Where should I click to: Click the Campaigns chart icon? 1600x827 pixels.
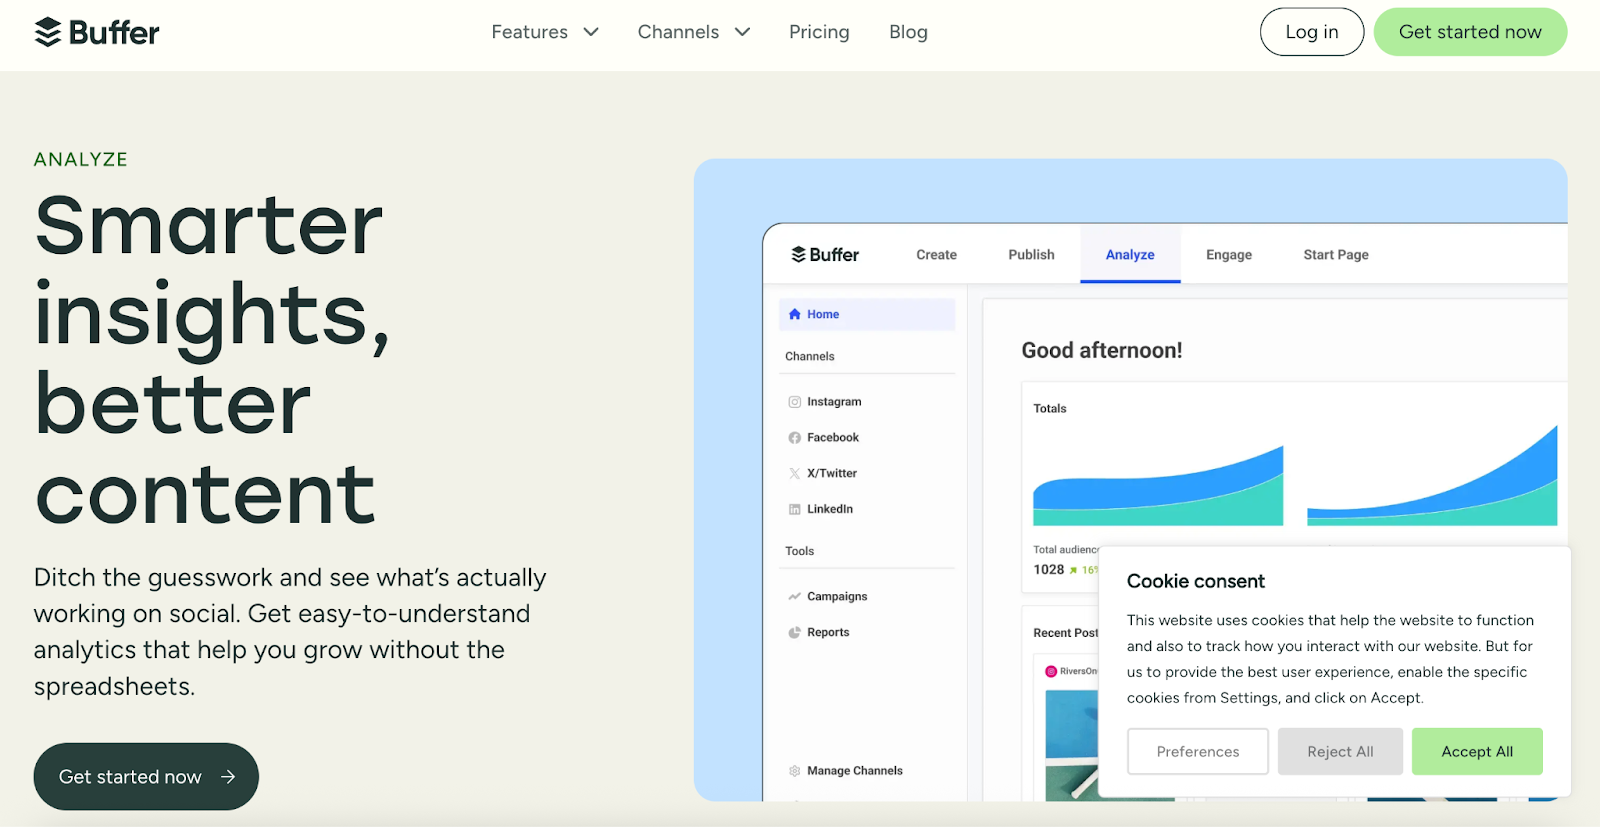click(794, 597)
